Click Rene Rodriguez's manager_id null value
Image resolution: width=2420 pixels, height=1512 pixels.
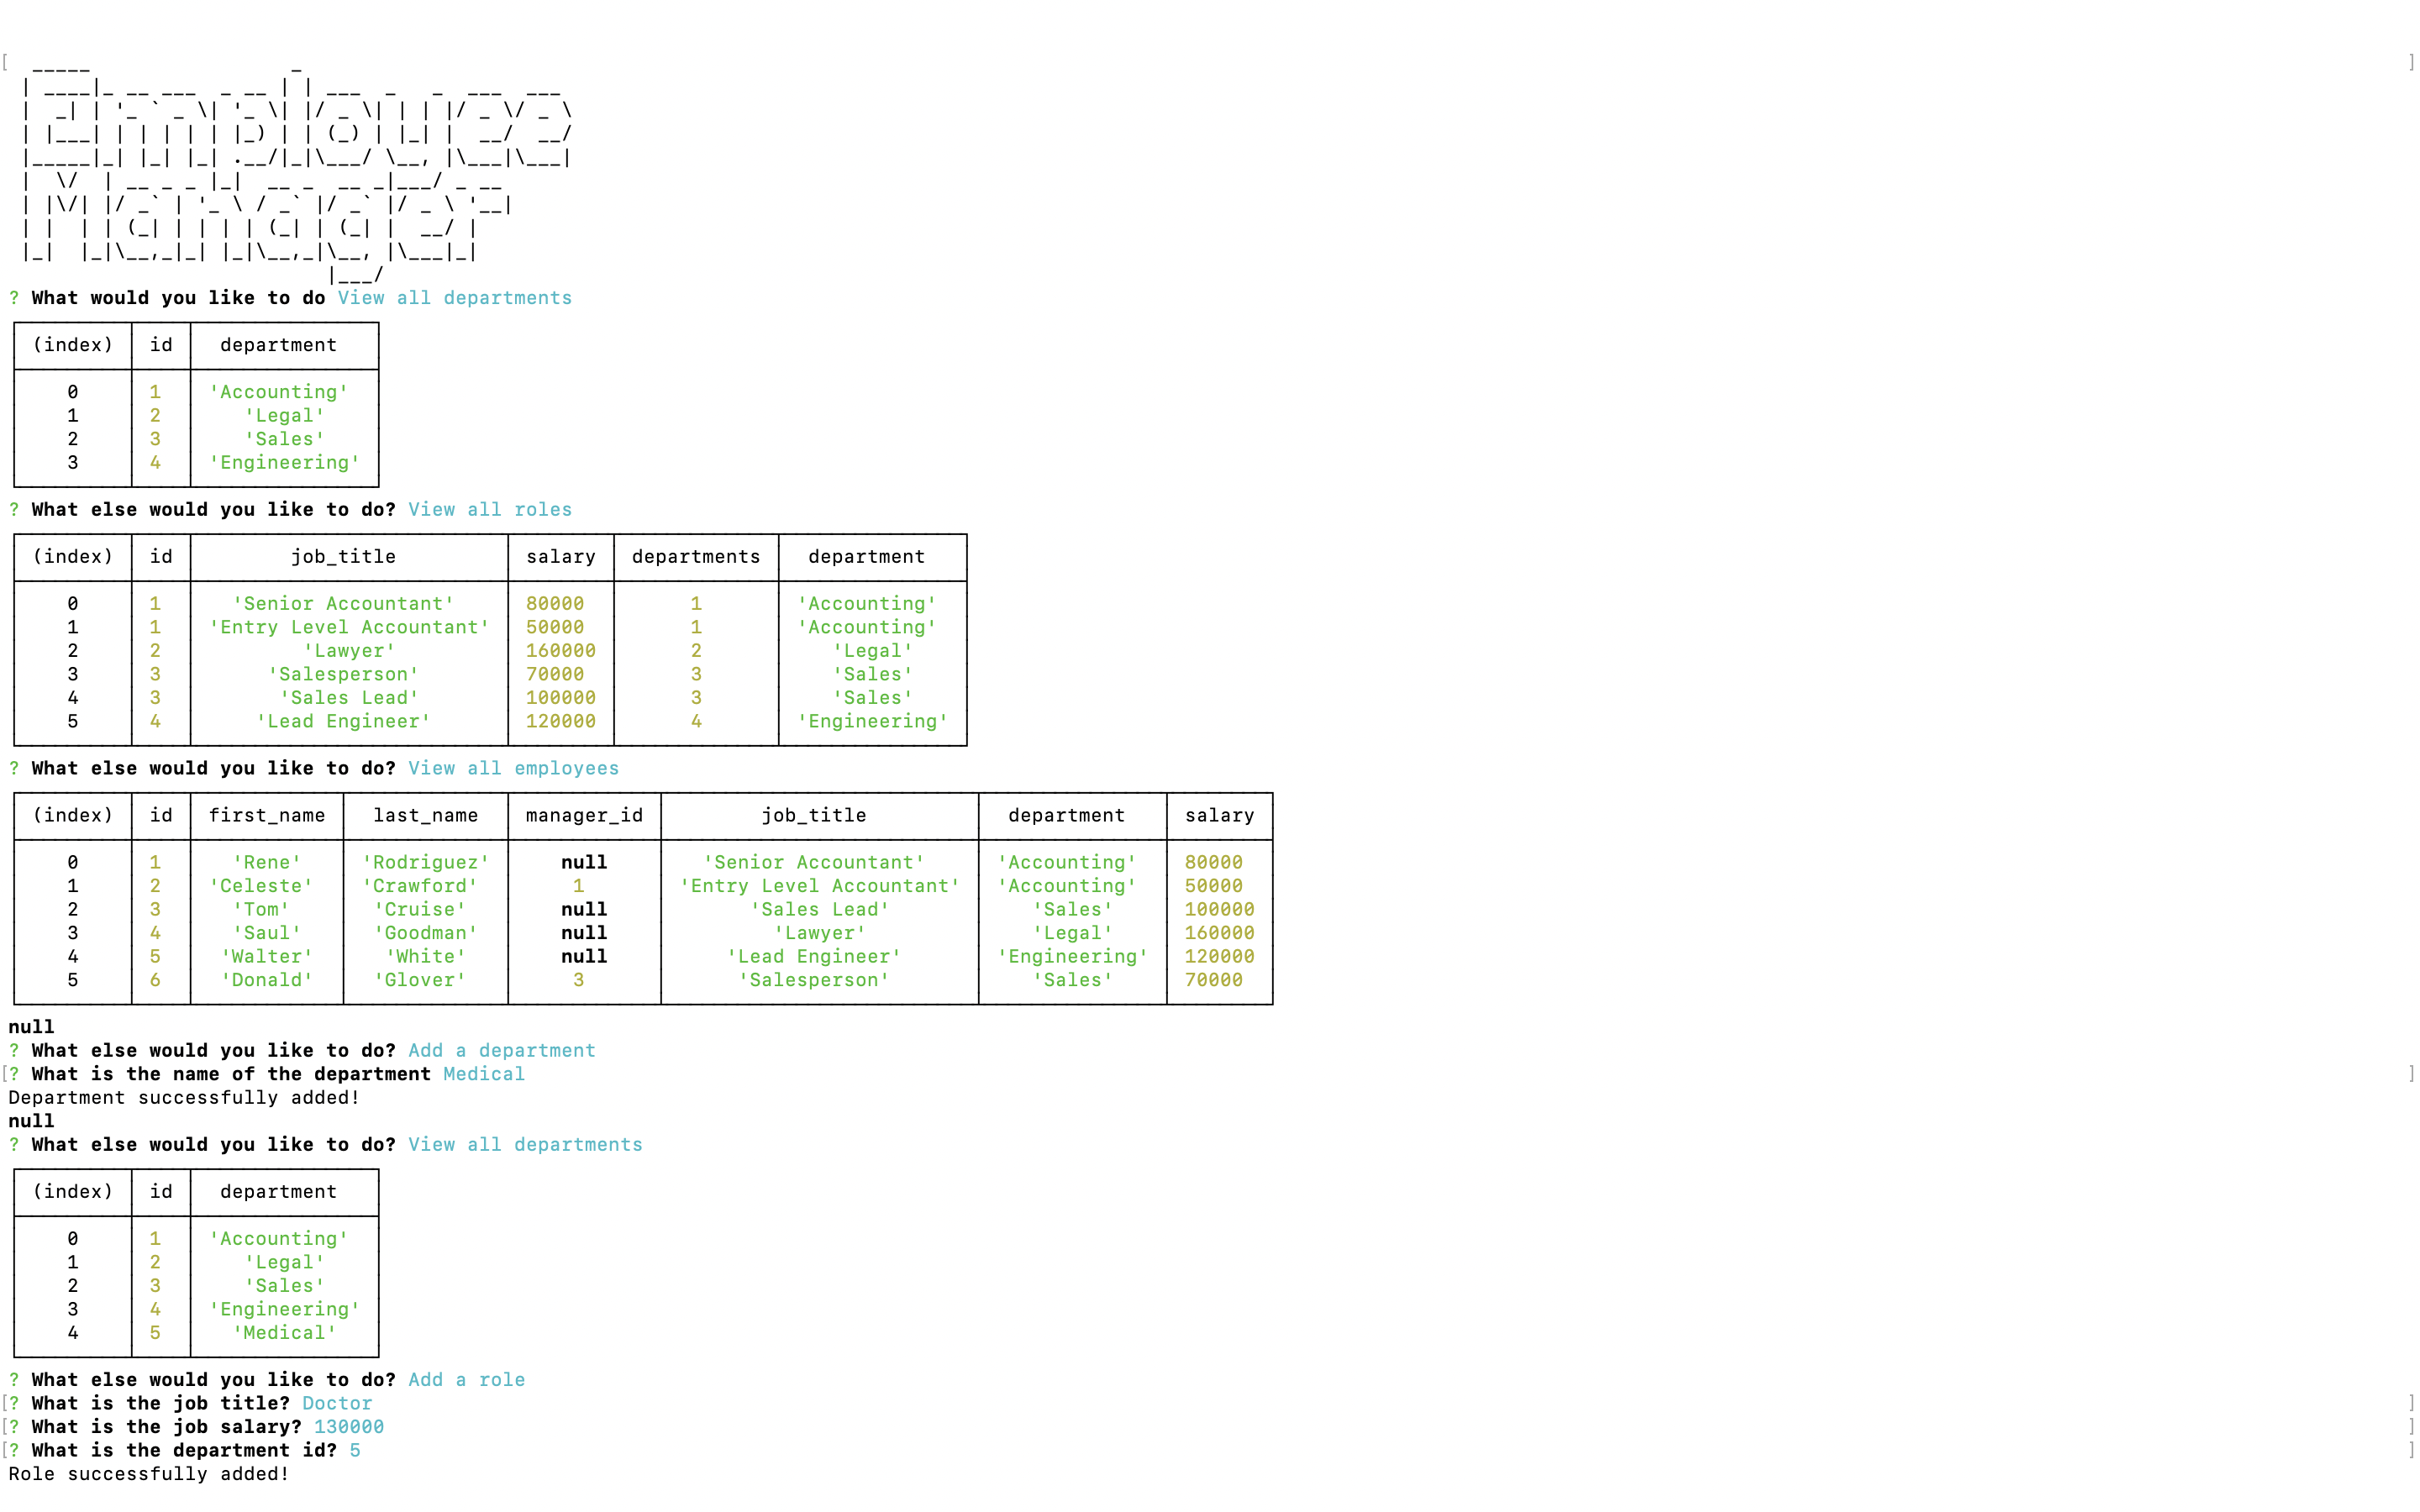tap(583, 861)
